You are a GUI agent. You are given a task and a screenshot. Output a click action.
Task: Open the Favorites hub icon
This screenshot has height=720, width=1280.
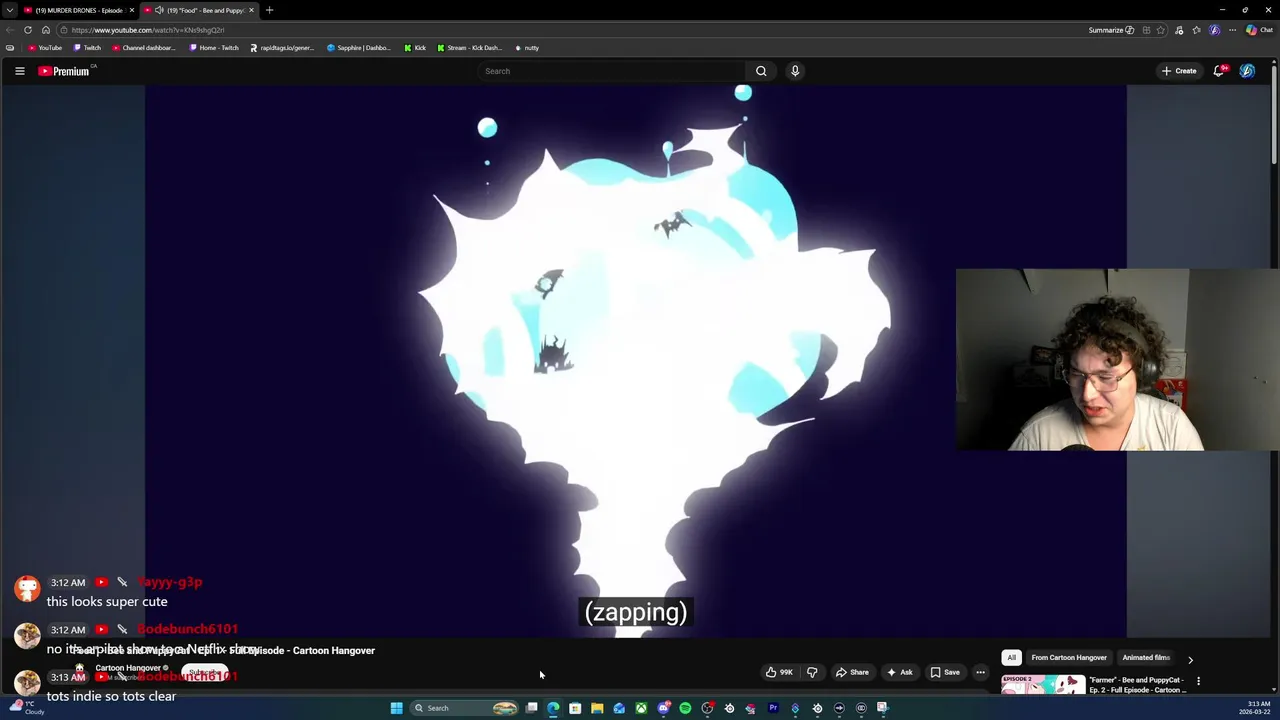(x=1197, y=30)
